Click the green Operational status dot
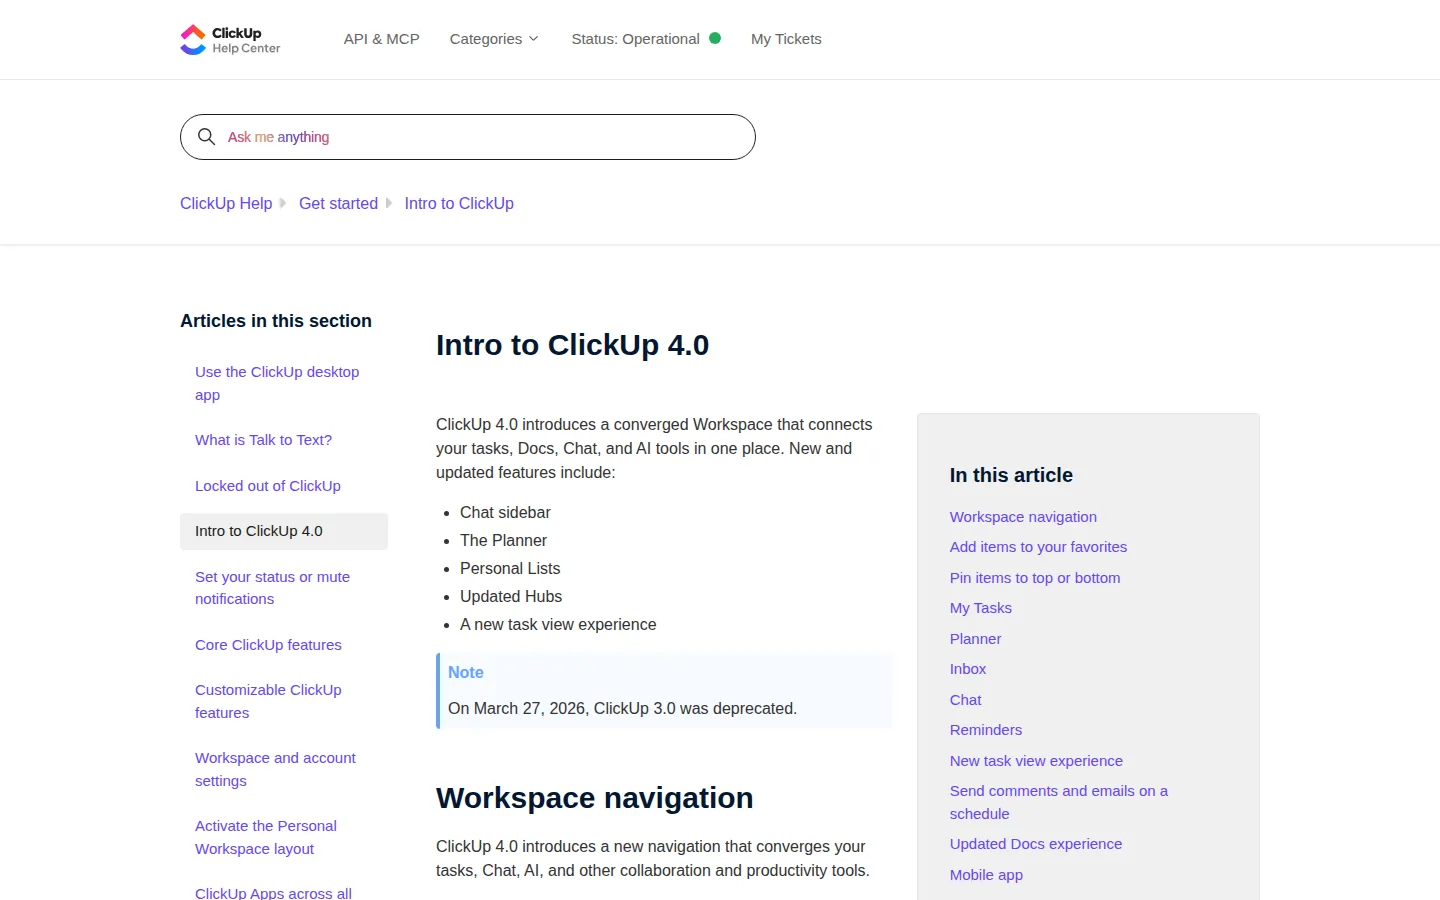The width and height of the screenshot is (1440, 900). (715, 38)
